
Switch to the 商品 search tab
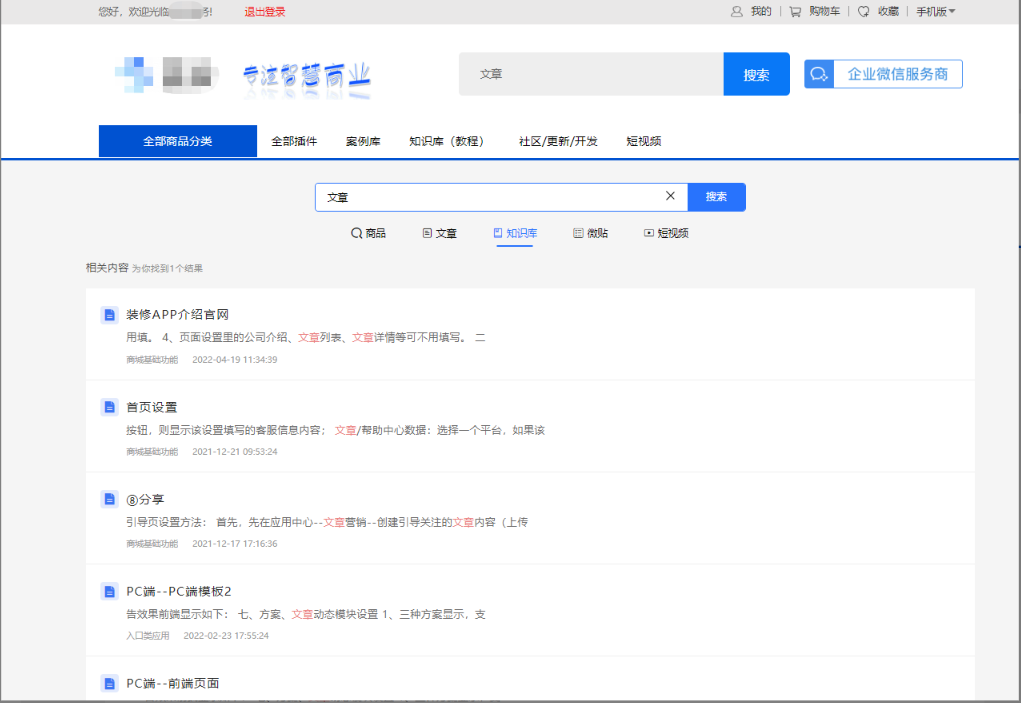[x=368, y=233]
